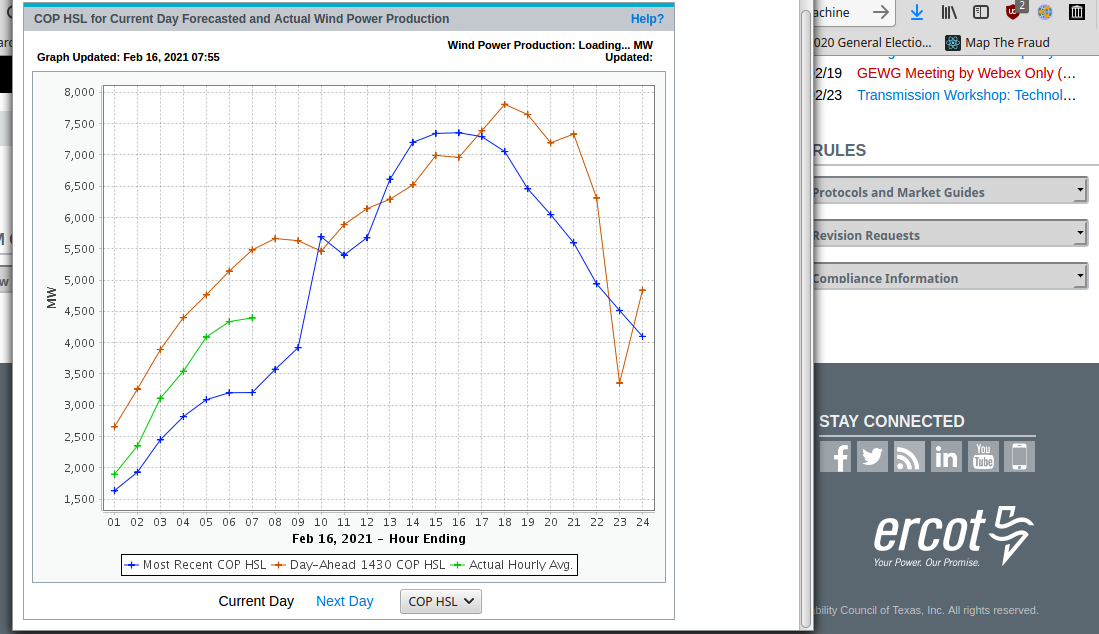1099x634 pixels.
Task: Open the Map The Fraud bookmark
Action: (997, 43)
